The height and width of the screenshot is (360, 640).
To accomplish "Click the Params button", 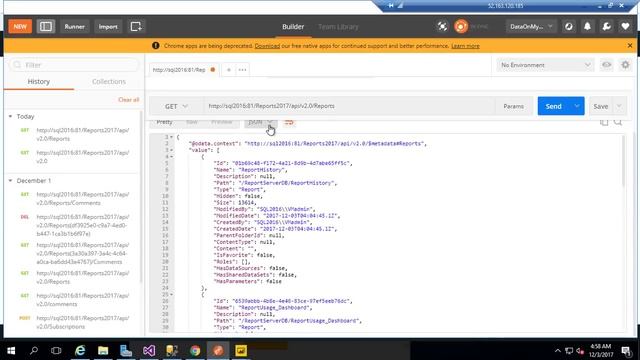I will click(x=513, y=106).
